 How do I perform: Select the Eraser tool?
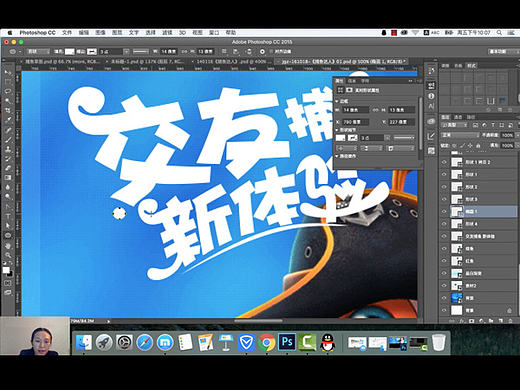click(8, 168)
